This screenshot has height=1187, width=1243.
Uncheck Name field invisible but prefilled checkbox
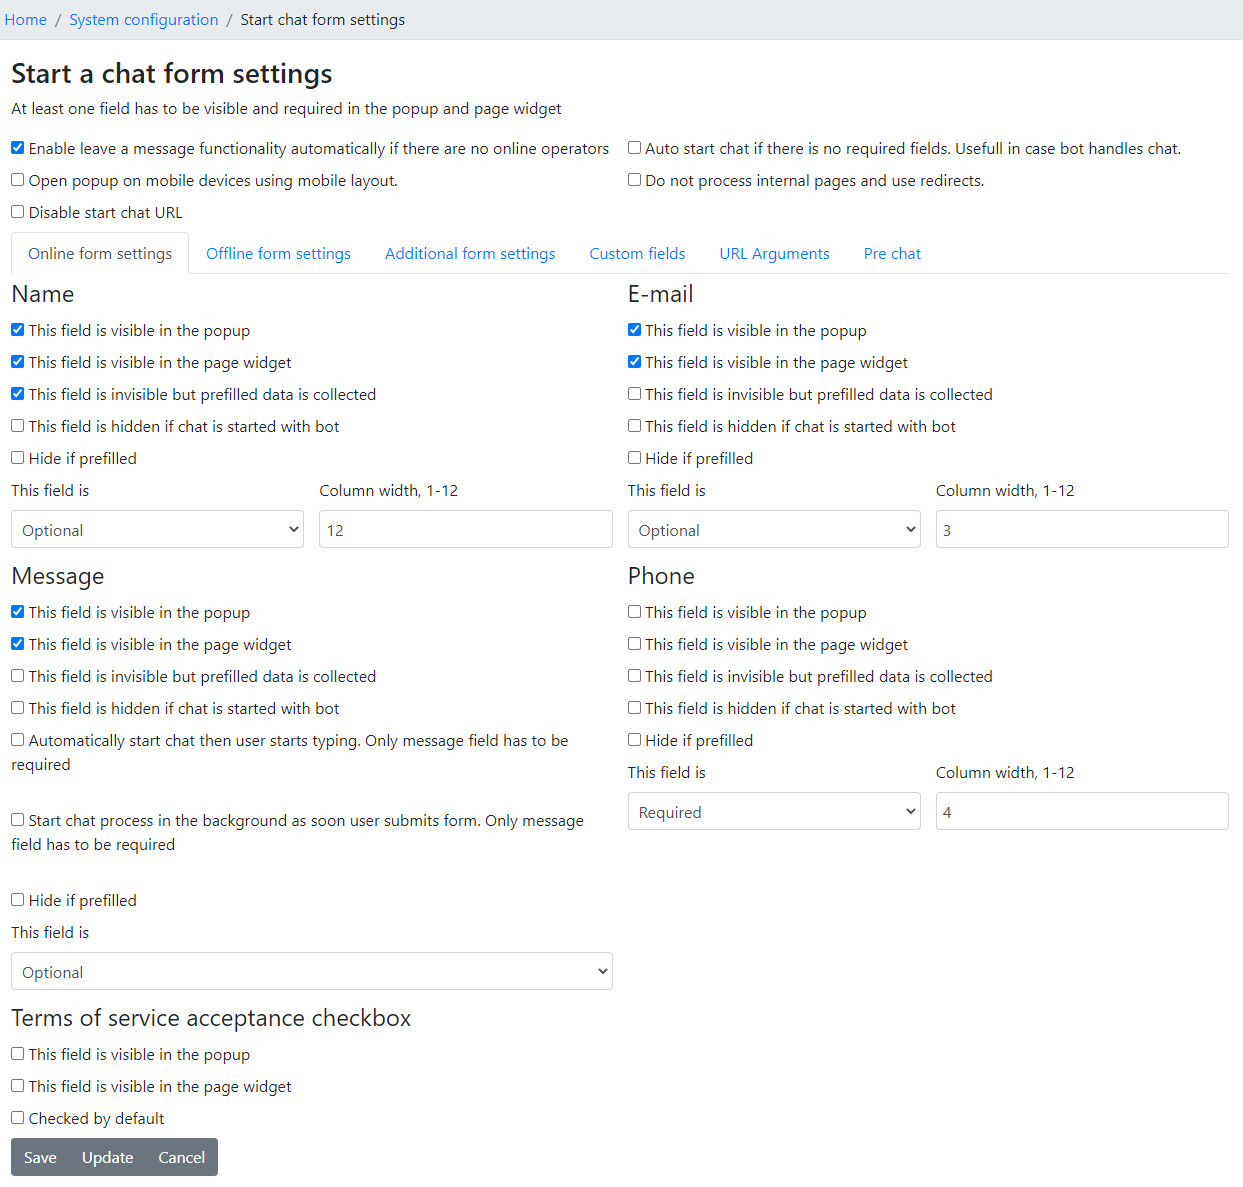point(18,394)
